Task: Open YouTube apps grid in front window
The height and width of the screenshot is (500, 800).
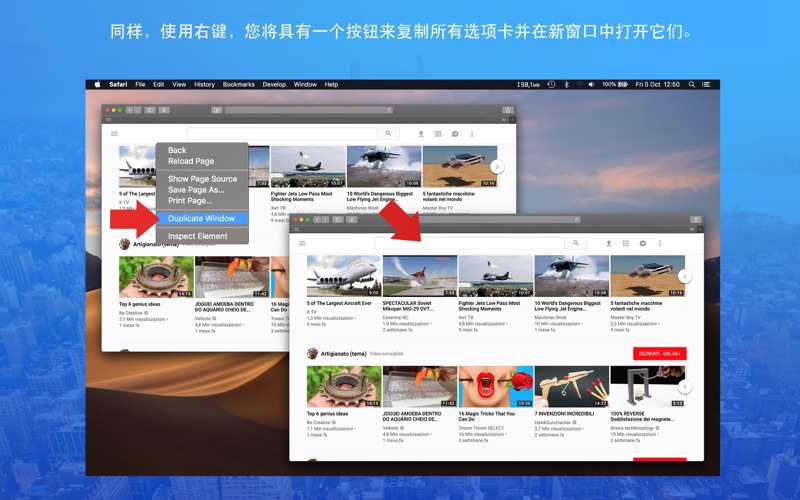Action: (x=626, y=243)
